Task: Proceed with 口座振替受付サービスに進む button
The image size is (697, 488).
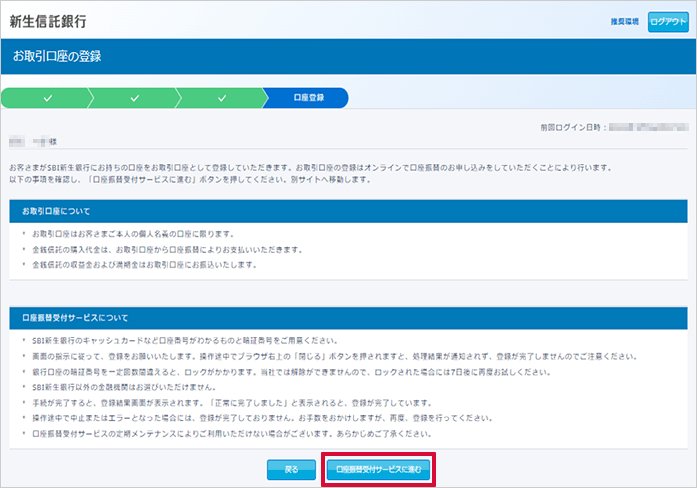Action: click(x=379, y=468)
